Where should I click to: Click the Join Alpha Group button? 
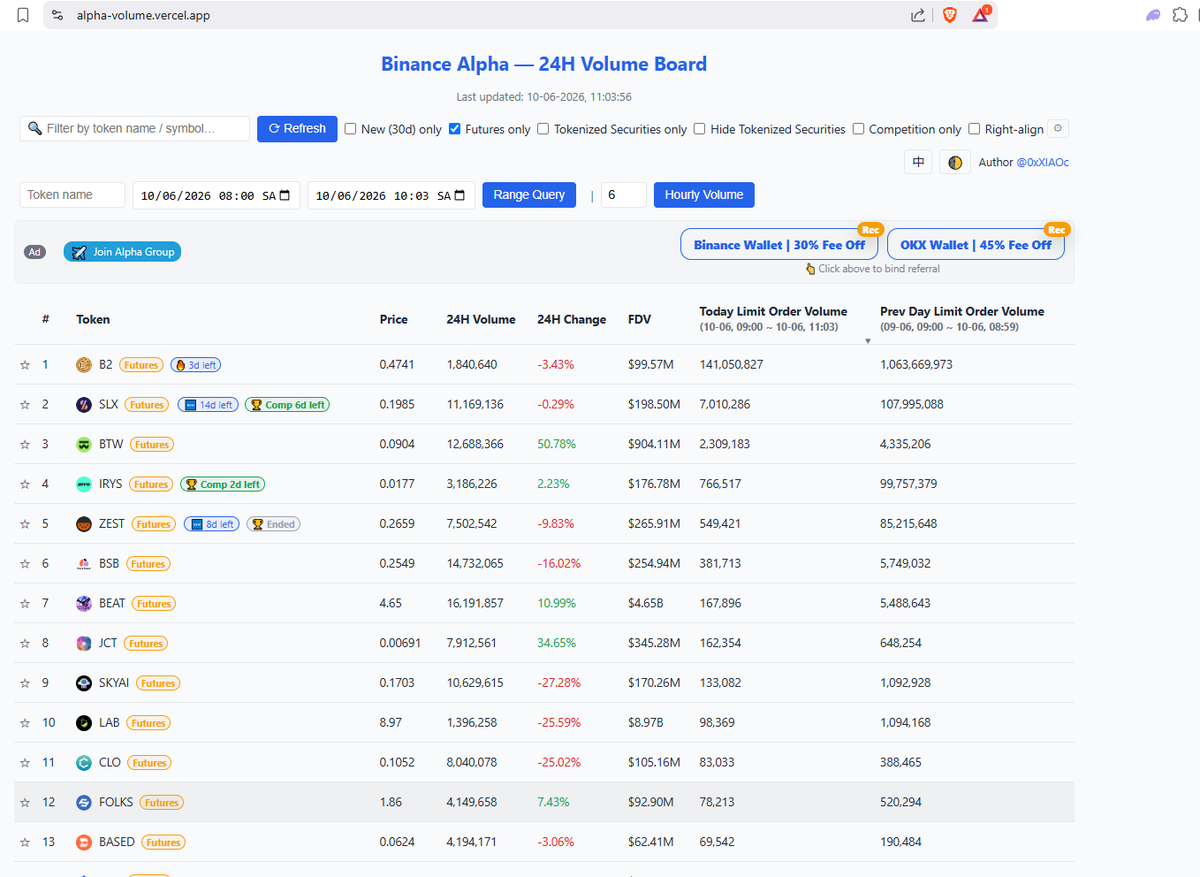122,252
